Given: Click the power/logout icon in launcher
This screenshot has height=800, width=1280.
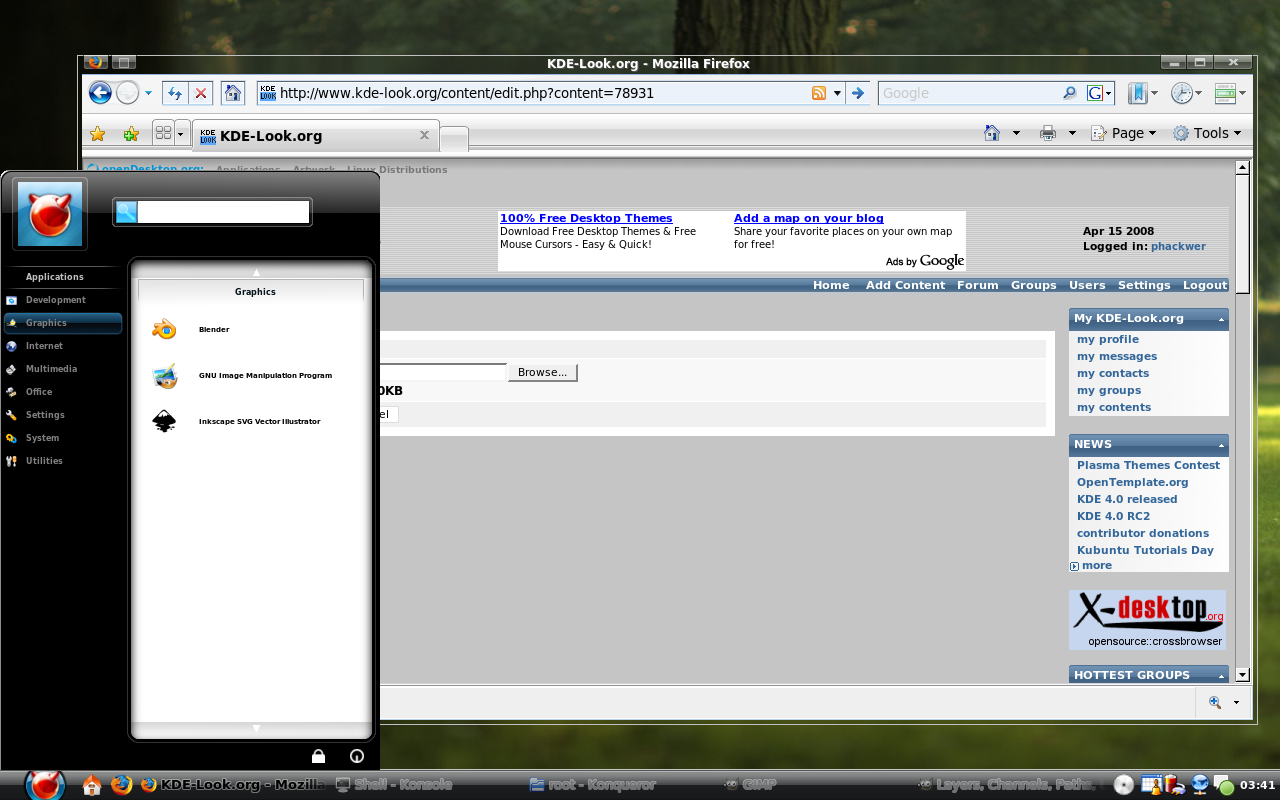Looking at the screenshot, I should point(356,756).
